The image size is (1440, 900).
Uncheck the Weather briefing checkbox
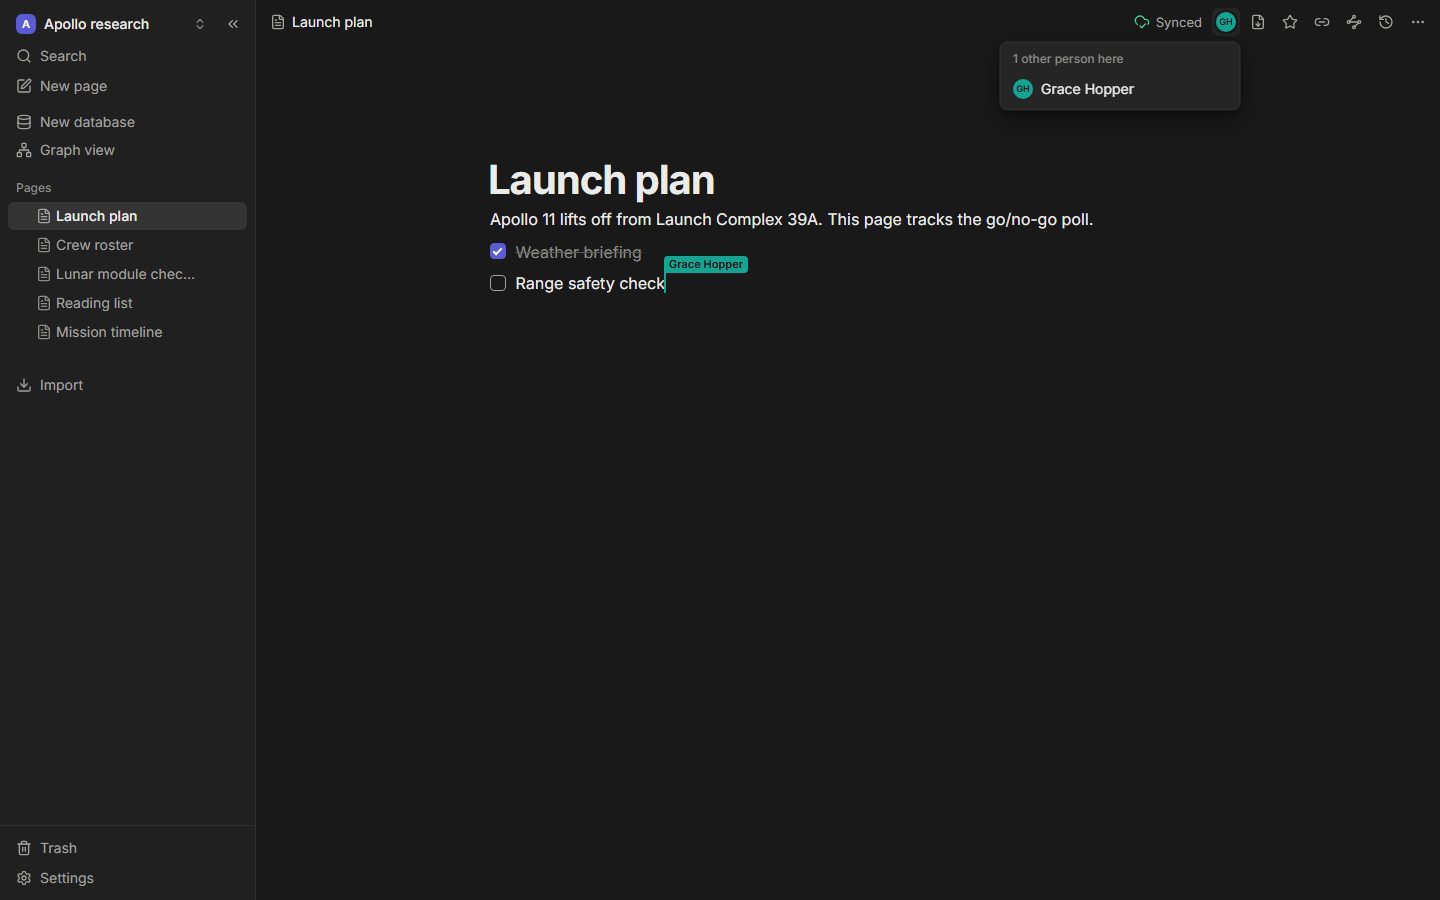(x=498, y=251)
